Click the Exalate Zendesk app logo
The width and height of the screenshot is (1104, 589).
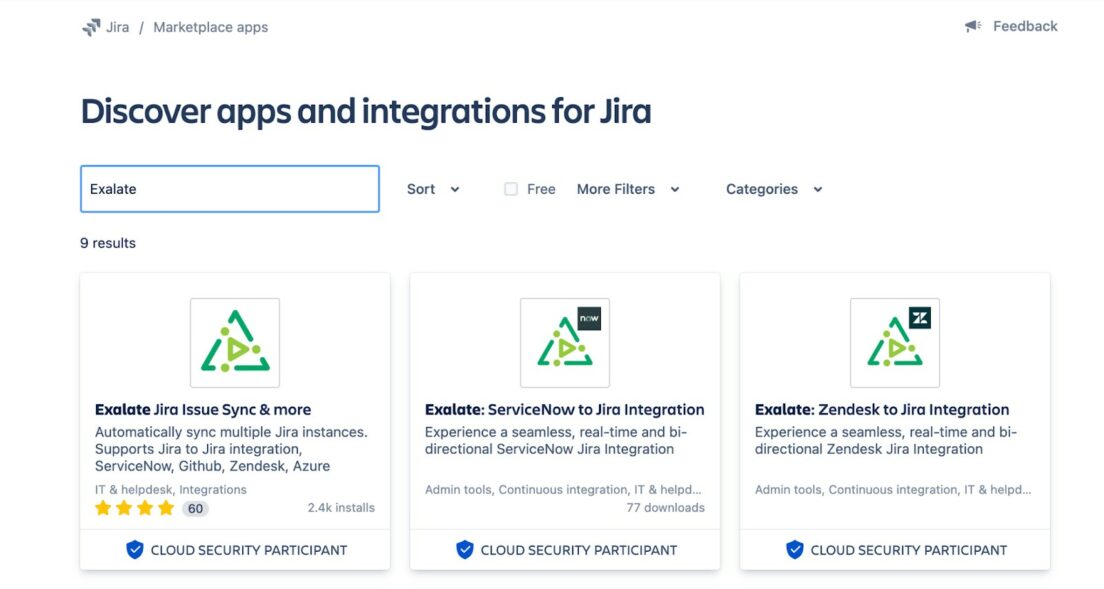point(895,342)
